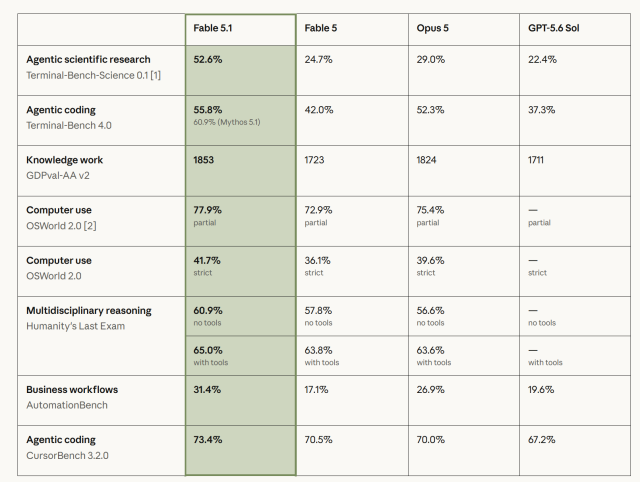Select the Fable 5 column header

click(321, 28)
